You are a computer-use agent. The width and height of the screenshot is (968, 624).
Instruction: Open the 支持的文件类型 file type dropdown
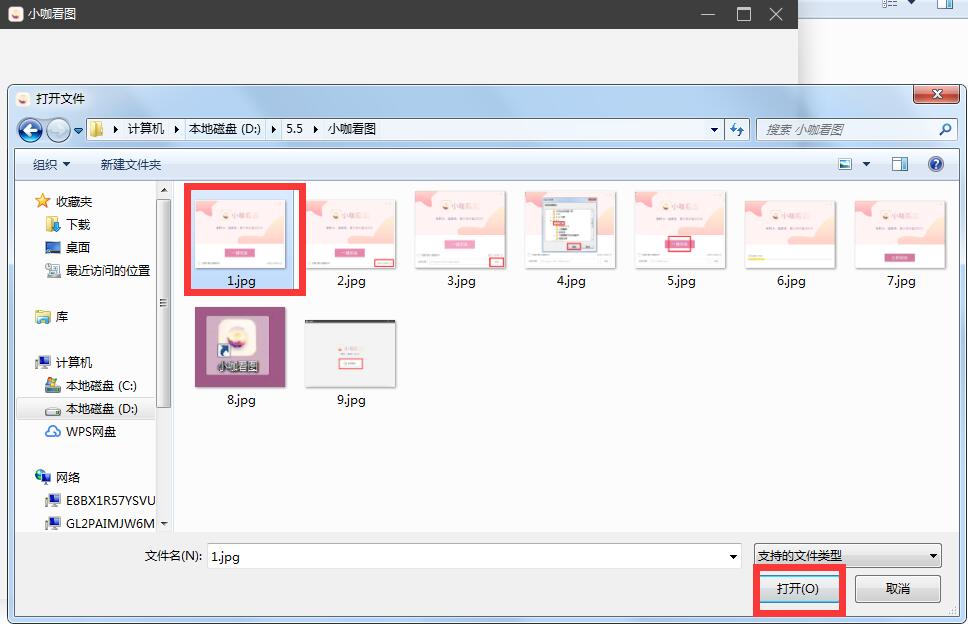tap(846, 556)
